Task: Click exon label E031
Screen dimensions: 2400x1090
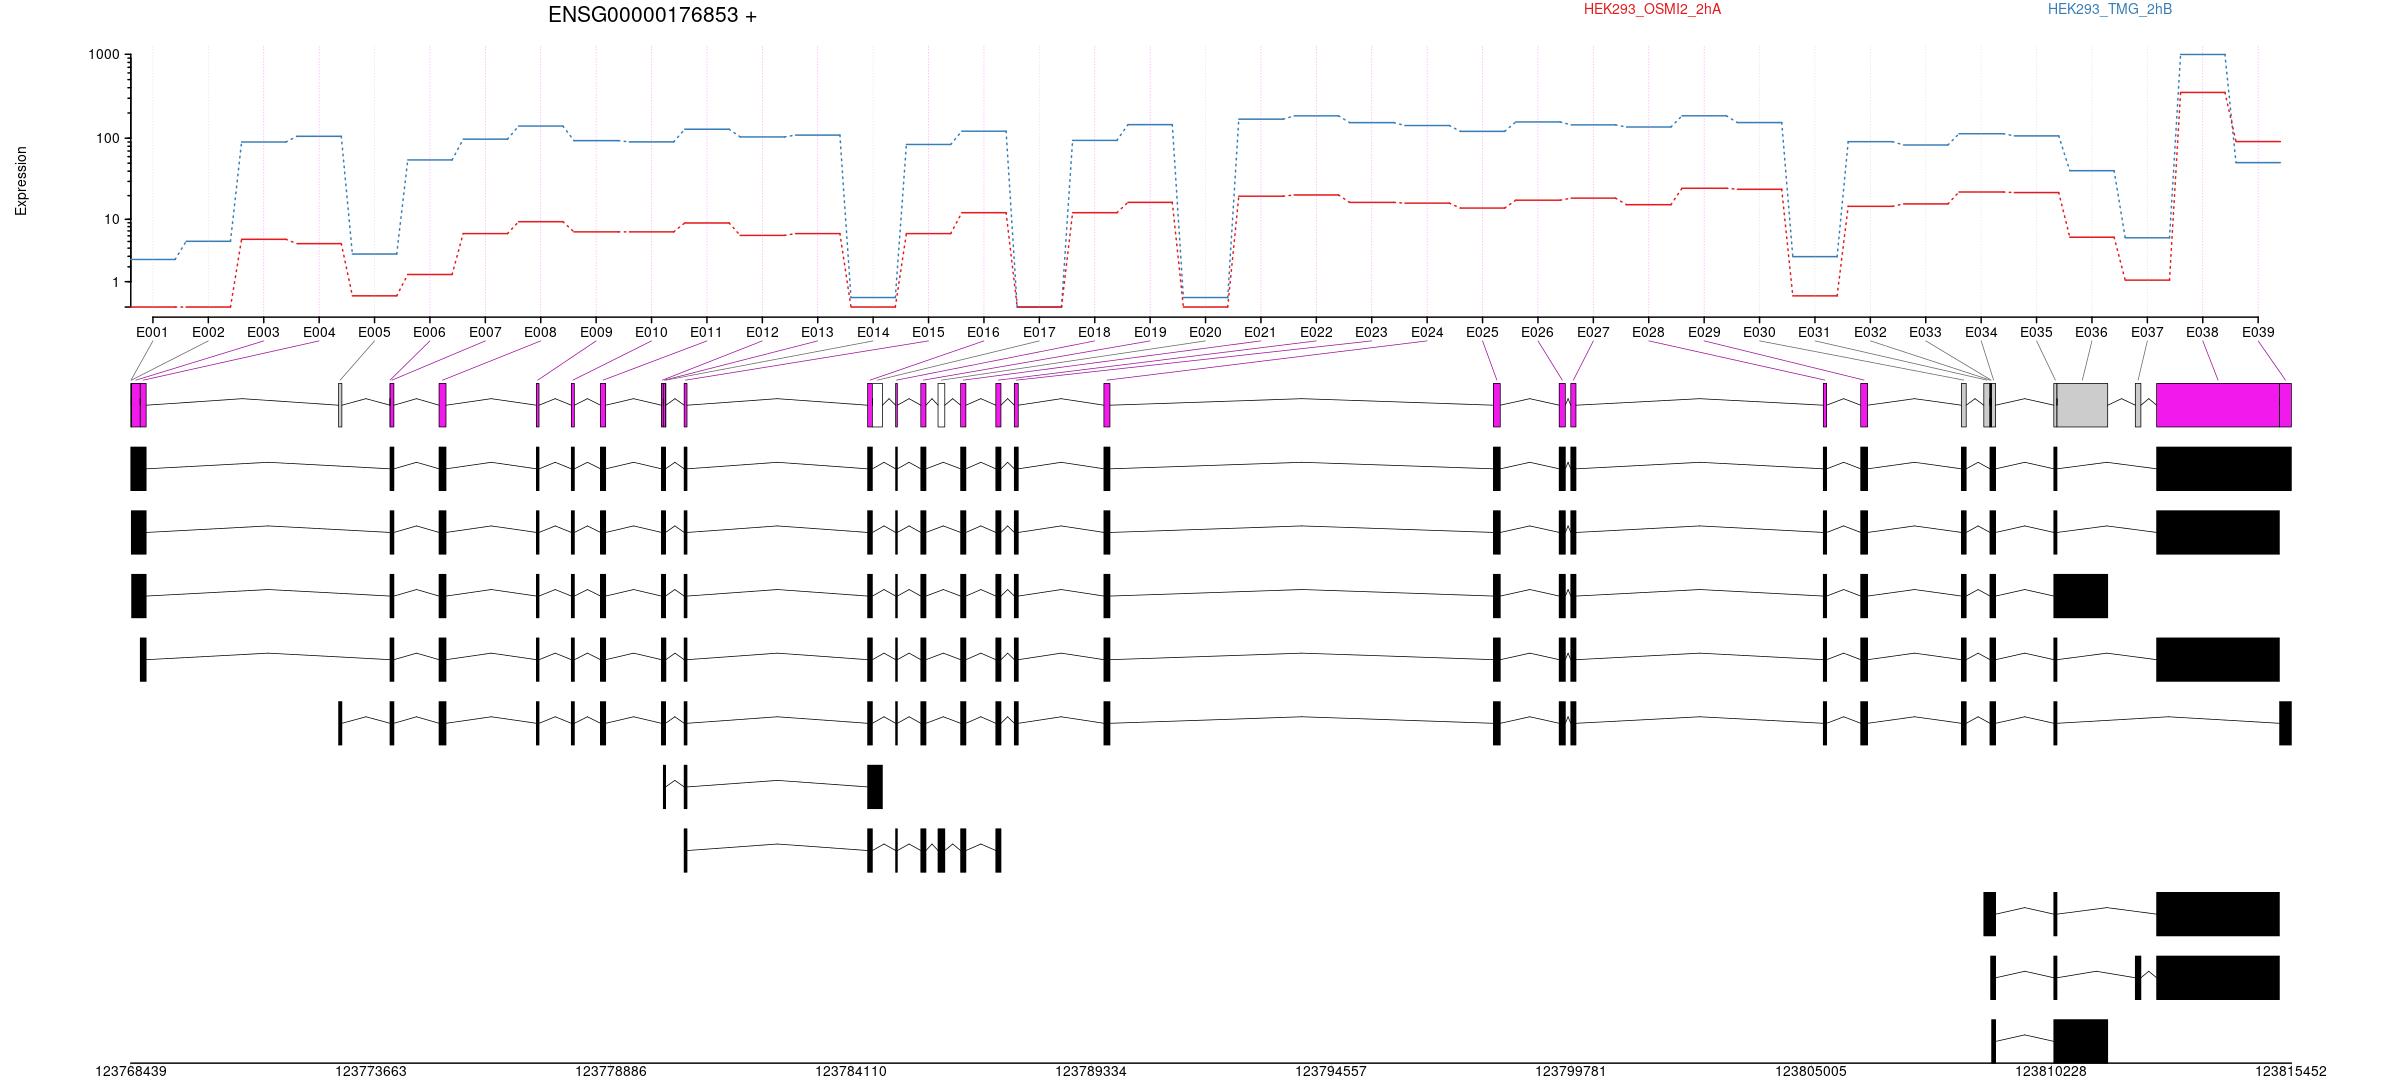Action: pos(1814,332)
